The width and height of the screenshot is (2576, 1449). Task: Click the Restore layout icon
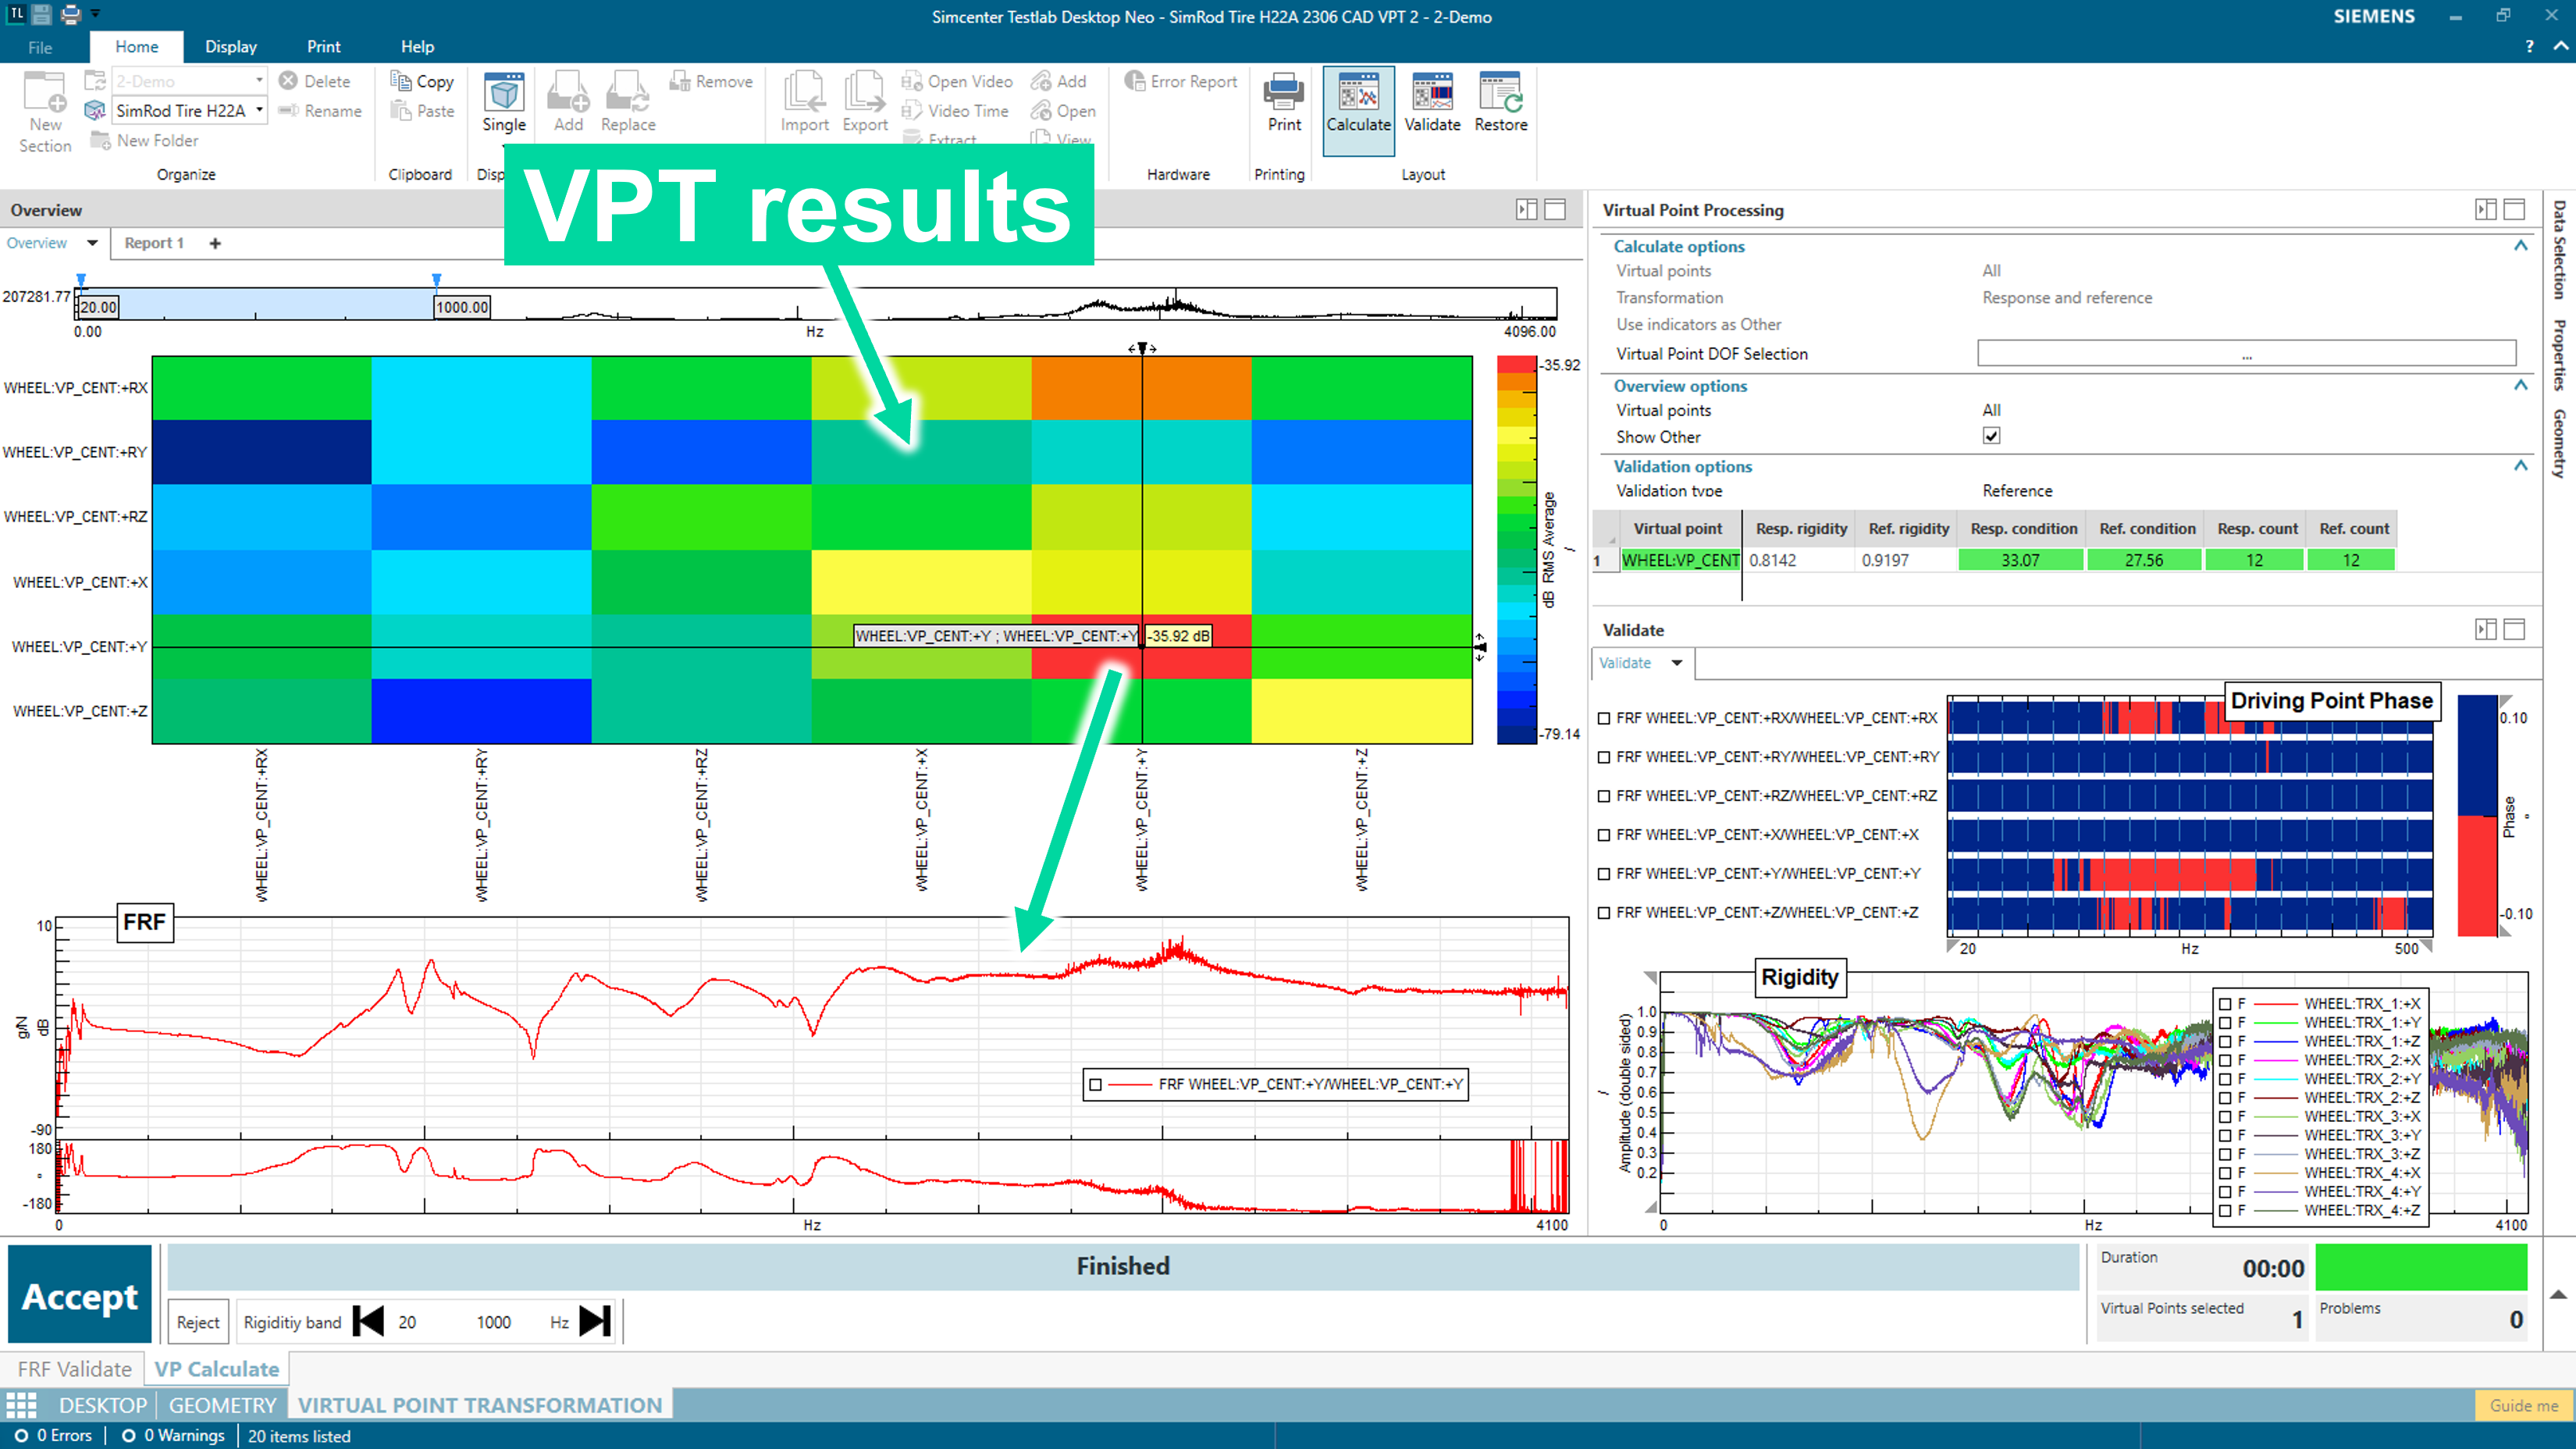(x=1500, y=96)
